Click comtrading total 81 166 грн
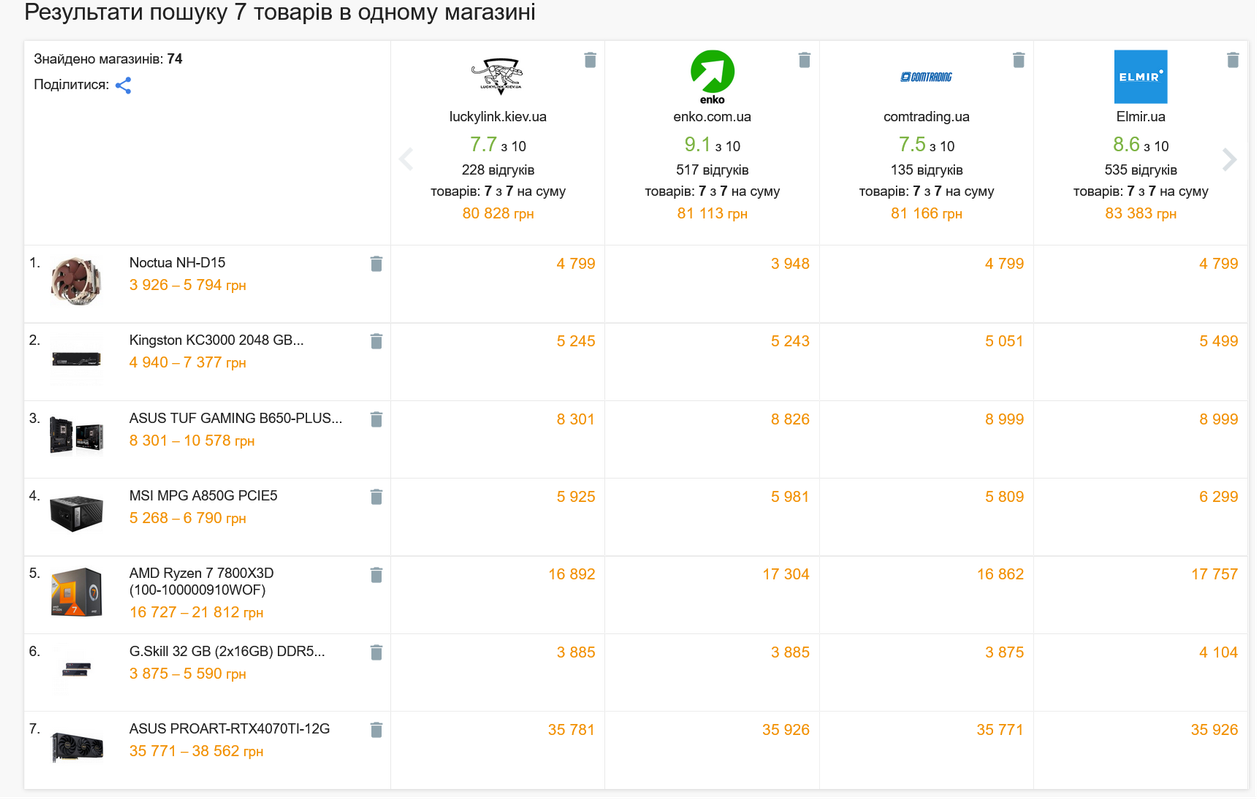 [926, 214]
